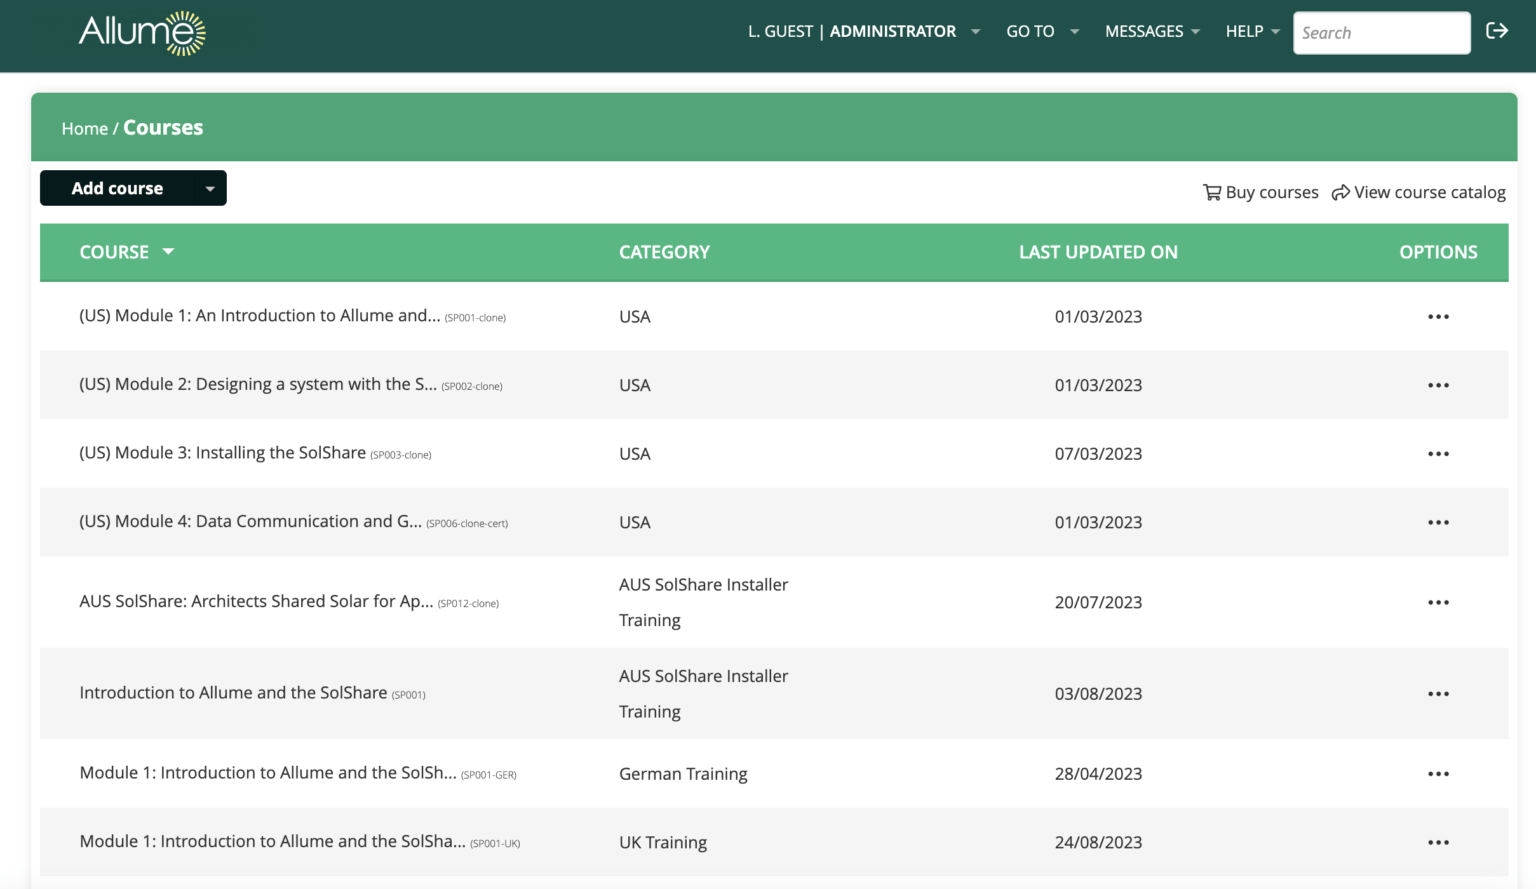Viewport: 1536px width, 889px height.
Task: Click the Allume logo
Action: click(x=142, y=33)
